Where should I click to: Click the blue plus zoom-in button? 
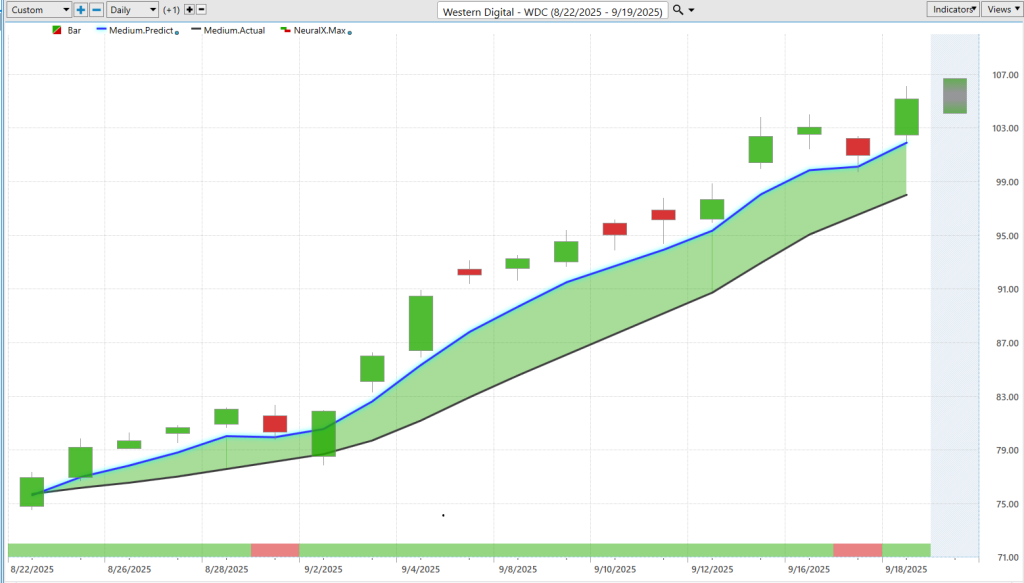click(x=81, y=9)
